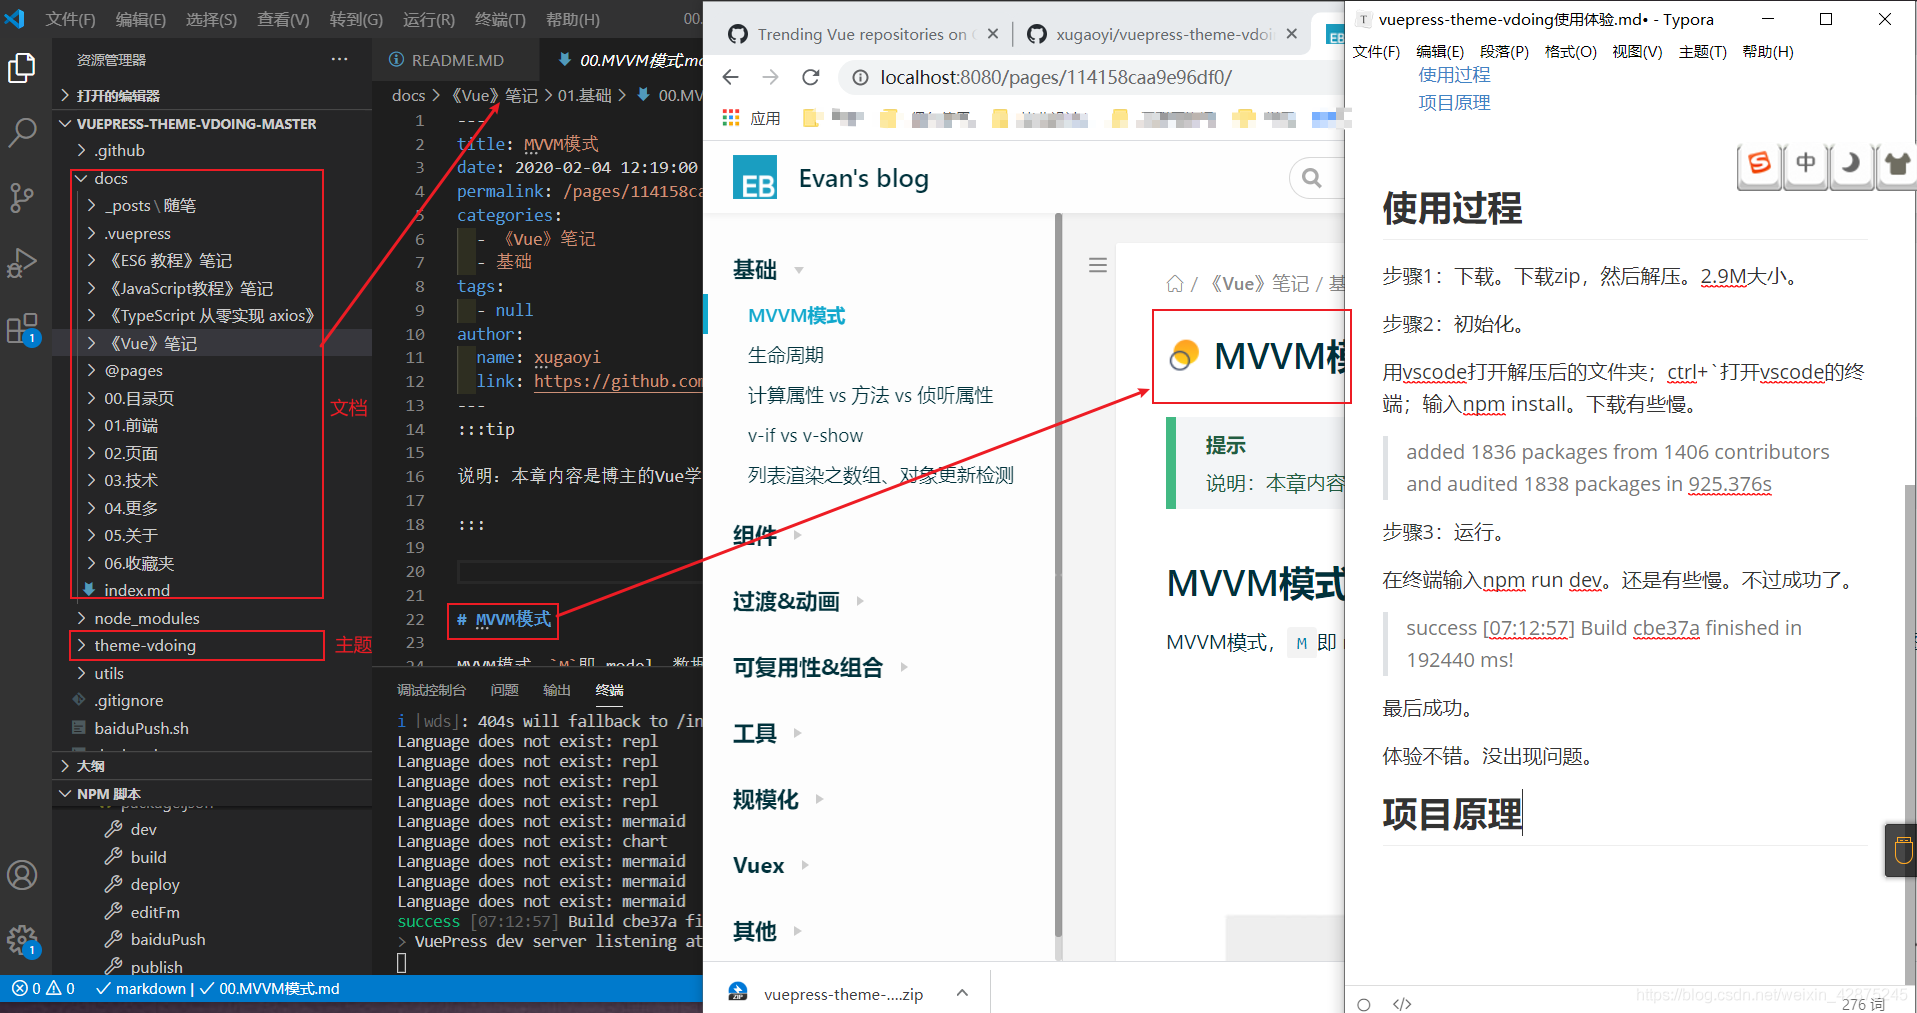Viewport: 1917px width, 1013px height.
Task: Toggle blog sidebar hamburger icon
Action: click(1098, 265)
